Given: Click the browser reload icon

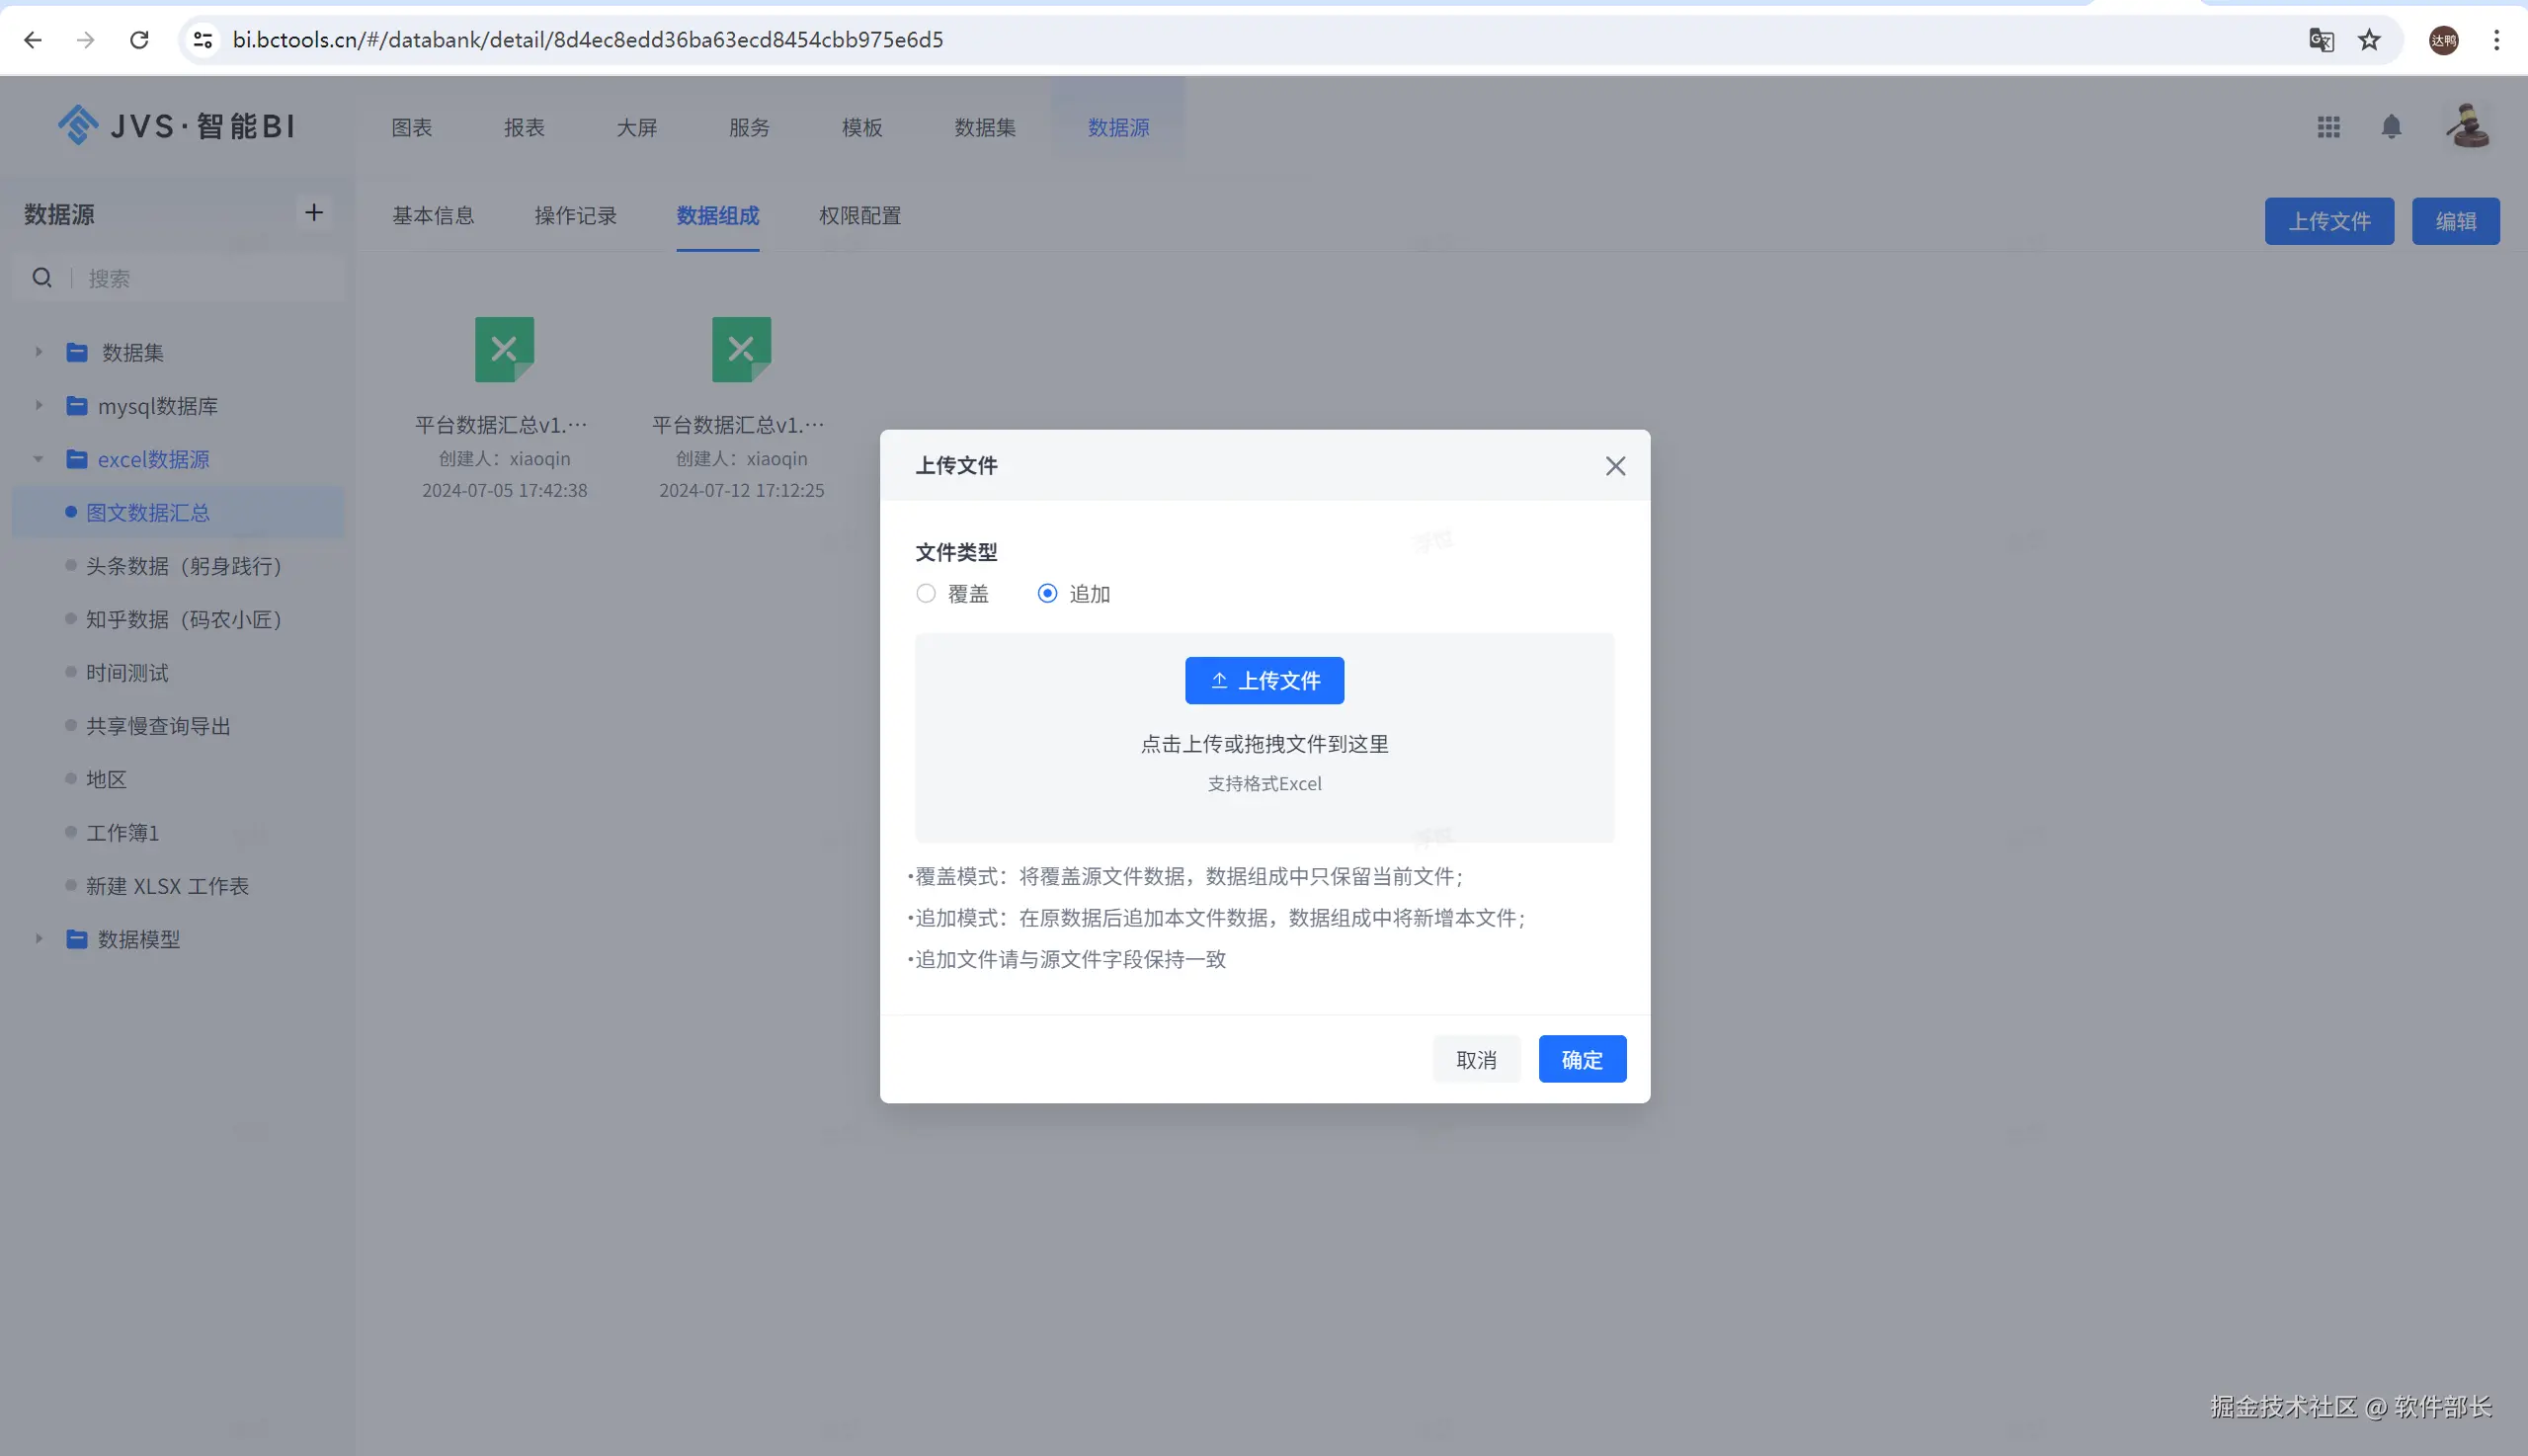Looking at the screenshot, I should (x=139, y=40).
